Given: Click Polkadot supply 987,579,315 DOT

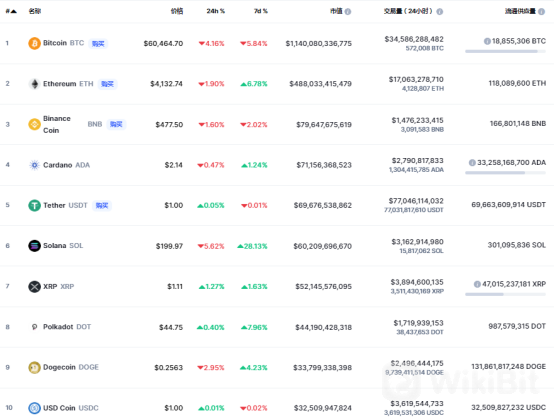Looking at the screenshot, I should [x=517, y=326].
